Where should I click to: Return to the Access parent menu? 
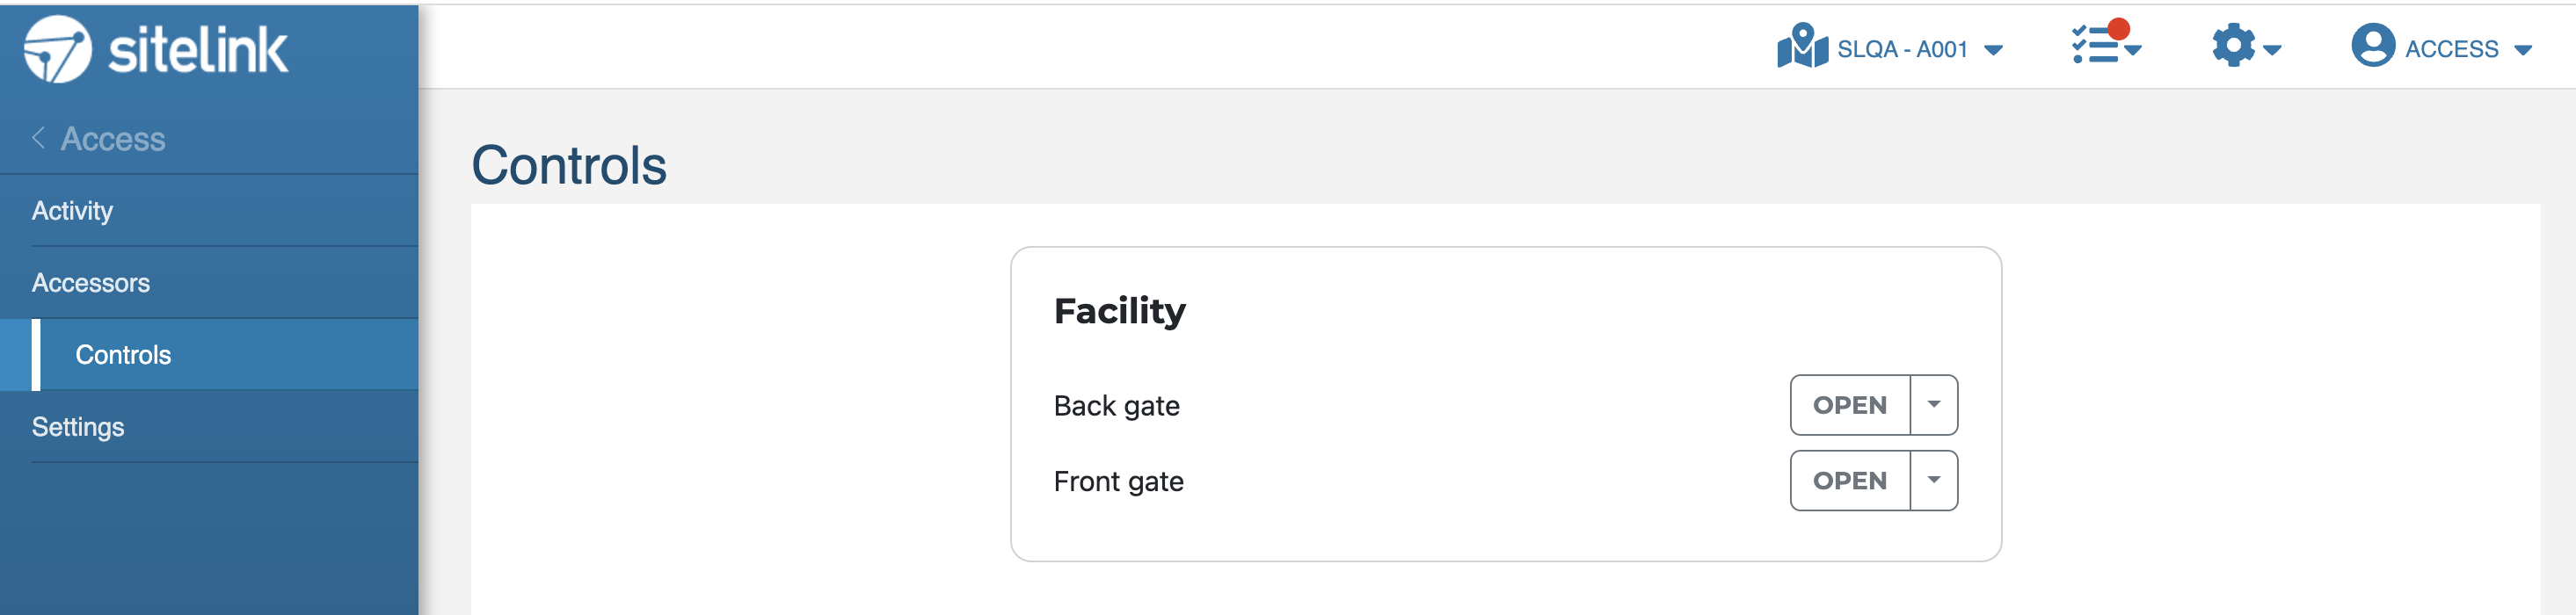click(x=113, y=138)
